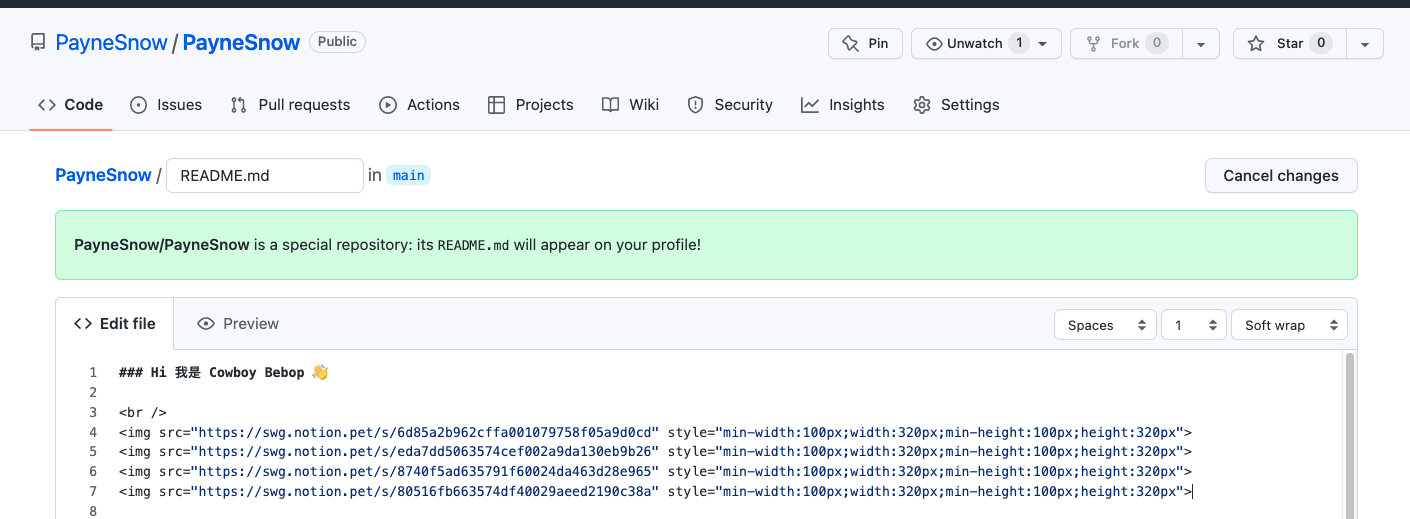Expand the Star lists dropdown arrow

pos(1365,44)
